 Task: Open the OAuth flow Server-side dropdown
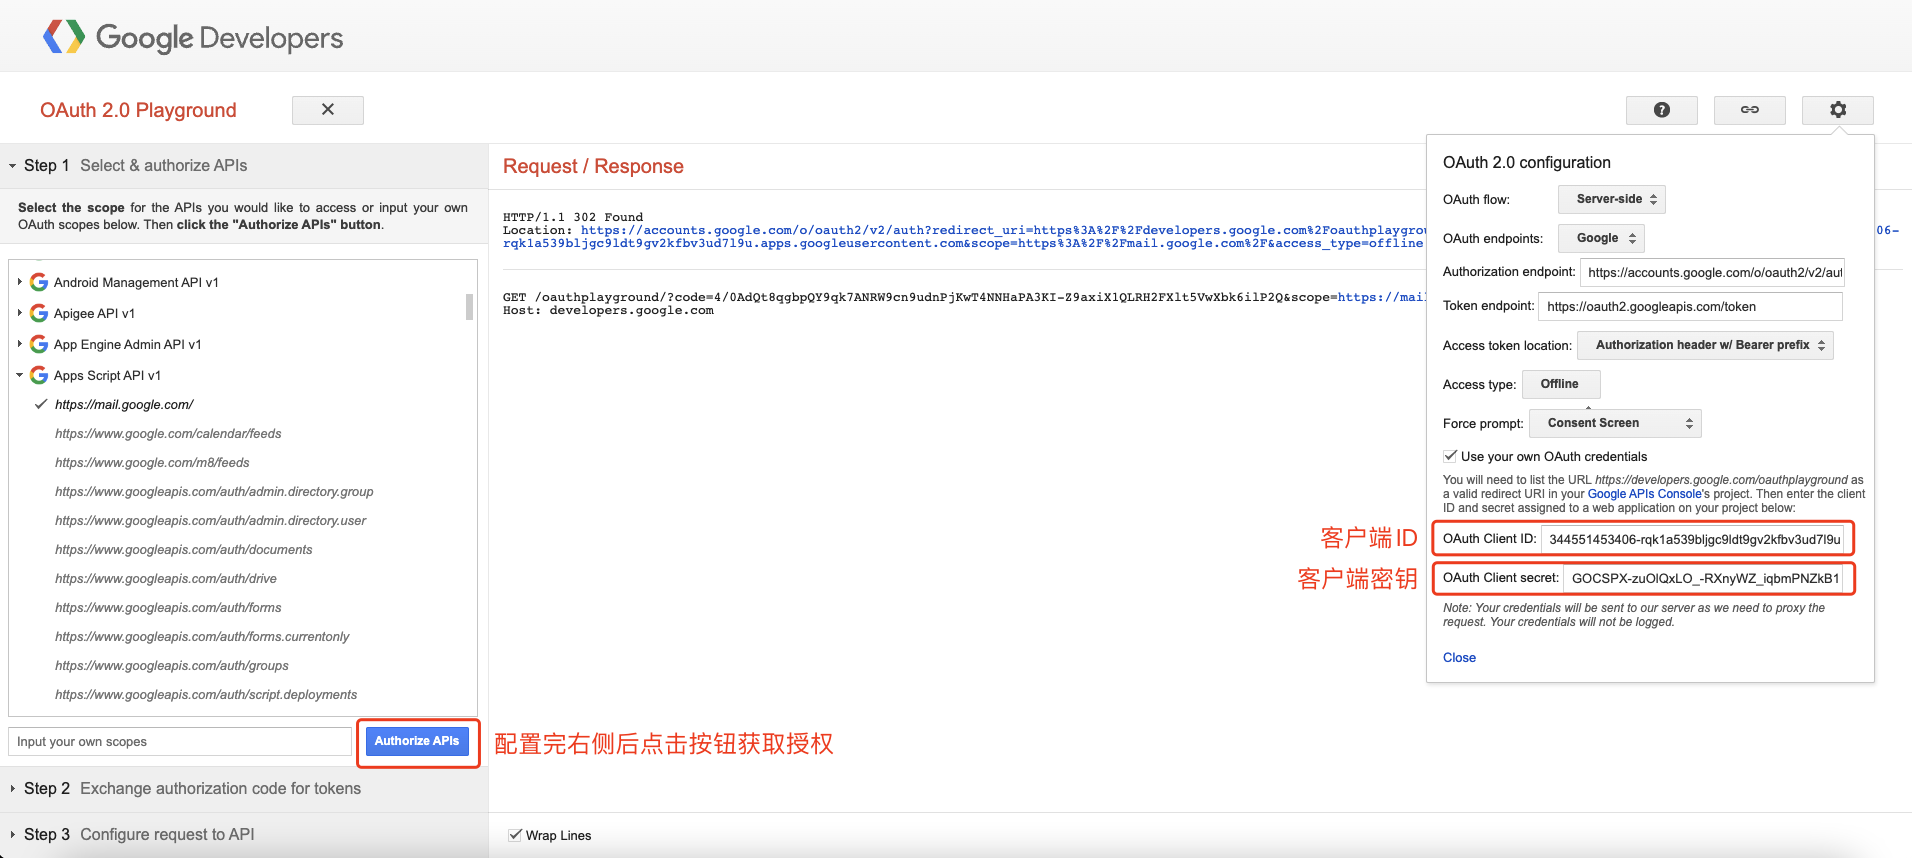coord(1611,199)
